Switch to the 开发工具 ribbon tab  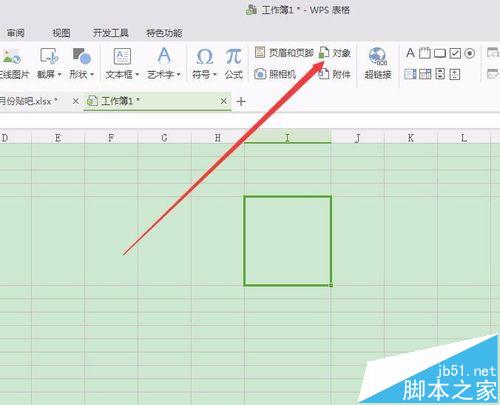coord(110,33)
